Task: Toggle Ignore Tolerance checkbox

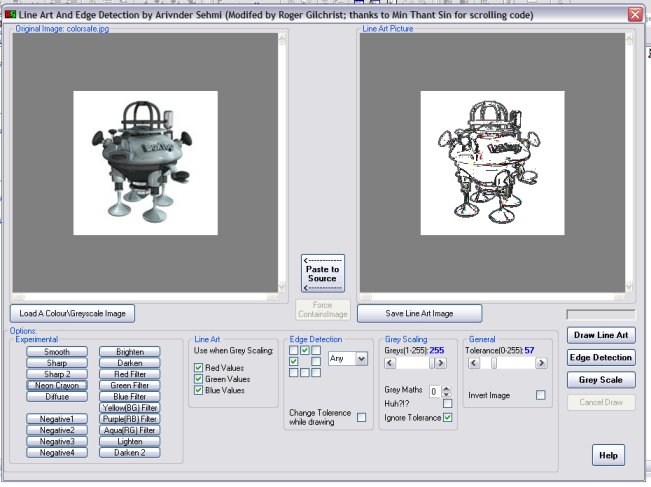Action: (447, 416)
